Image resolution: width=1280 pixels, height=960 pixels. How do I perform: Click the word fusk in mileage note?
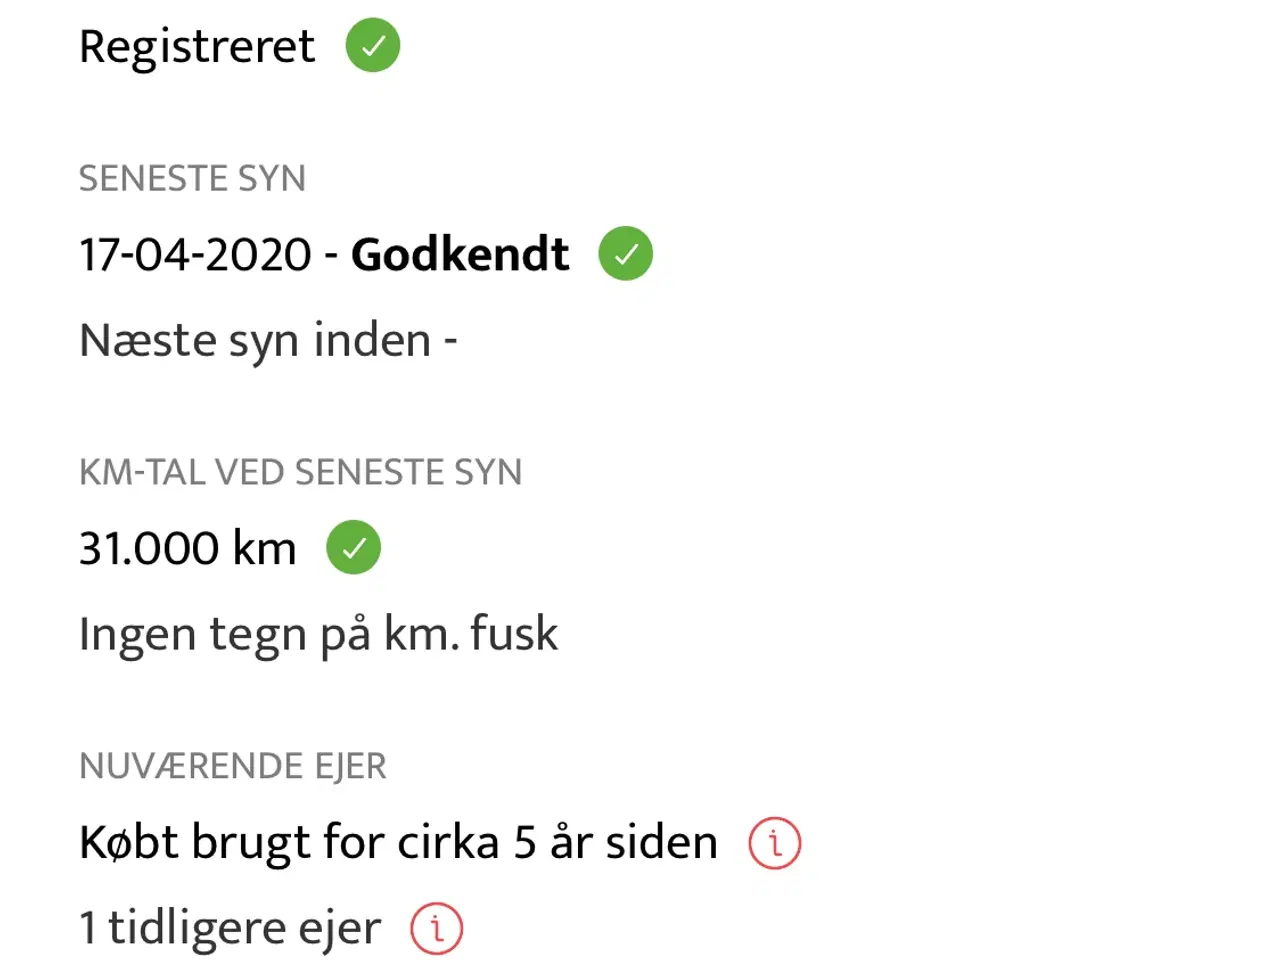pyautogui.click(x=514, y=634)
